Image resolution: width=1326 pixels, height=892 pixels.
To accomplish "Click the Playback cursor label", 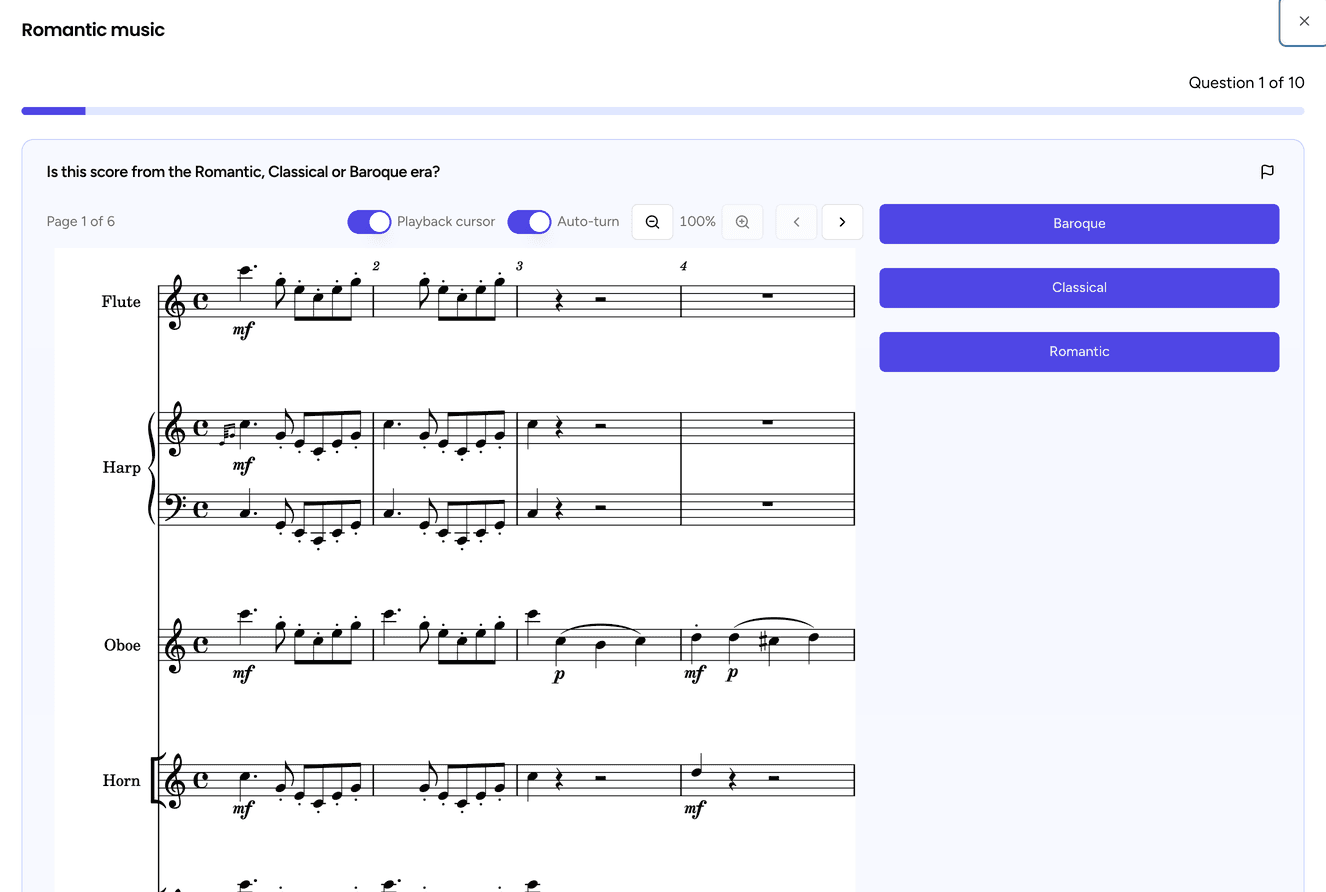I will coord(446,222).
